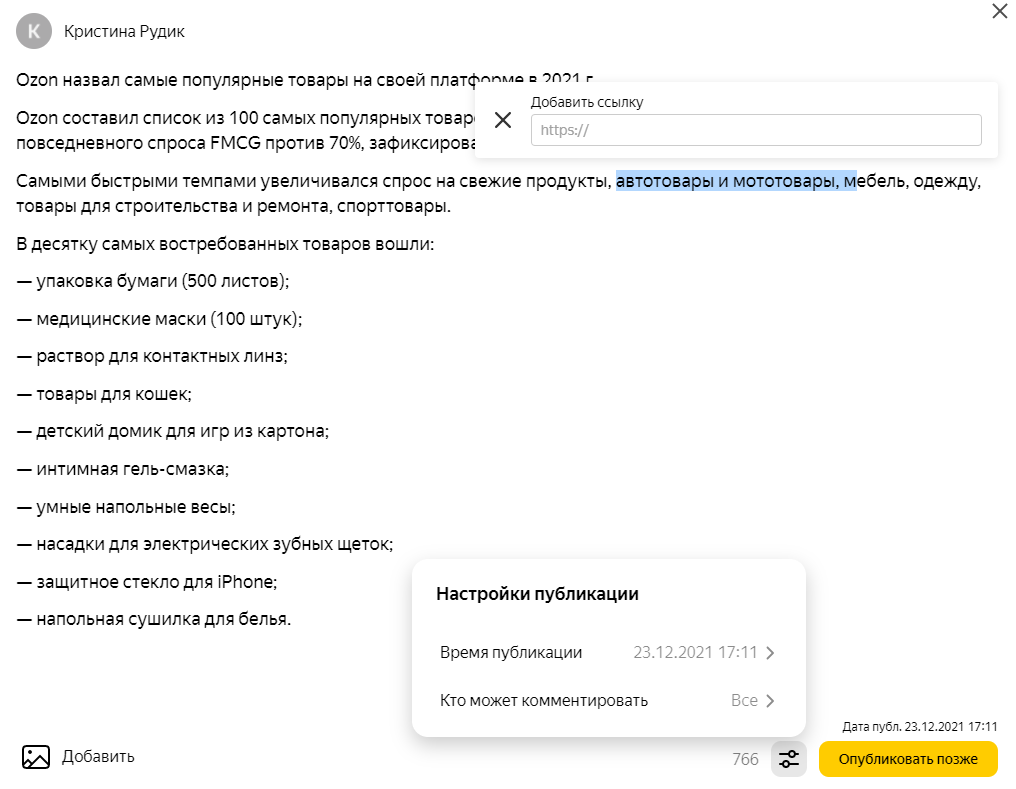Click the Добавить label at bottom left
This screenshot has height=789, width=1016.
point(98,757)
